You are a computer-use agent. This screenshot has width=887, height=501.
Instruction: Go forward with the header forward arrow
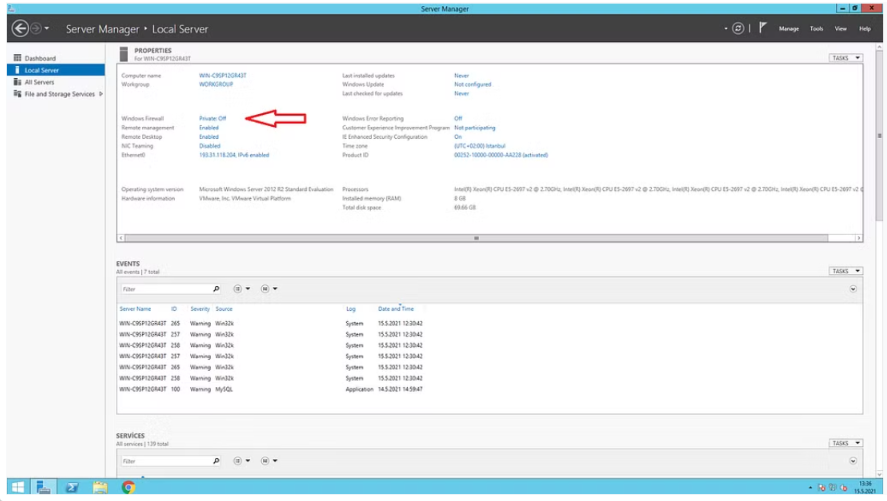pyautogui.click(x=36, y=28)
